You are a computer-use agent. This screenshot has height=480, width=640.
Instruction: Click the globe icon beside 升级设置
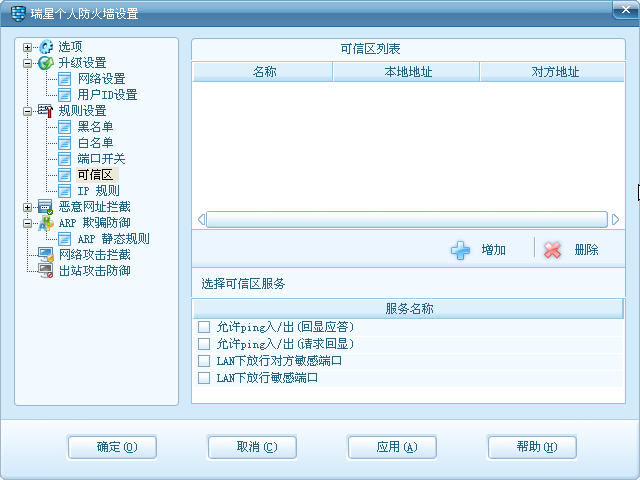[x=46, y=63]
